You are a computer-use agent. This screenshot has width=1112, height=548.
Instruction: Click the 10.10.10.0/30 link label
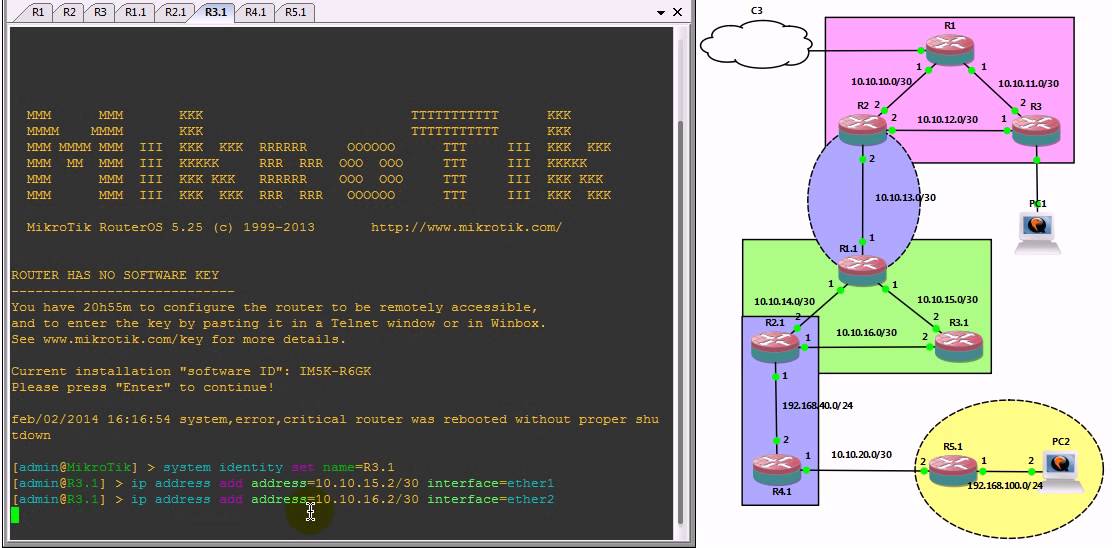coord(881,81)
